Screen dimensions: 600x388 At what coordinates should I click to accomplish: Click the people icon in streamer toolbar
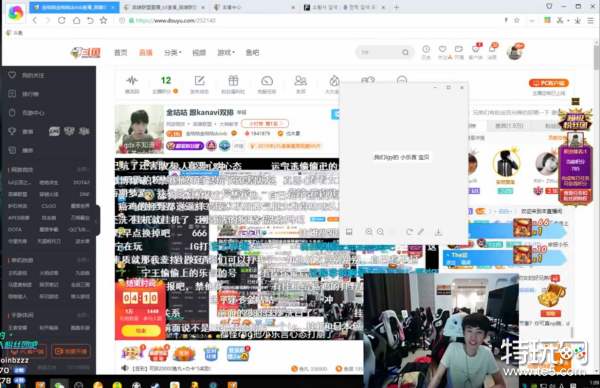pyautogui.click(x=300, y=80)
